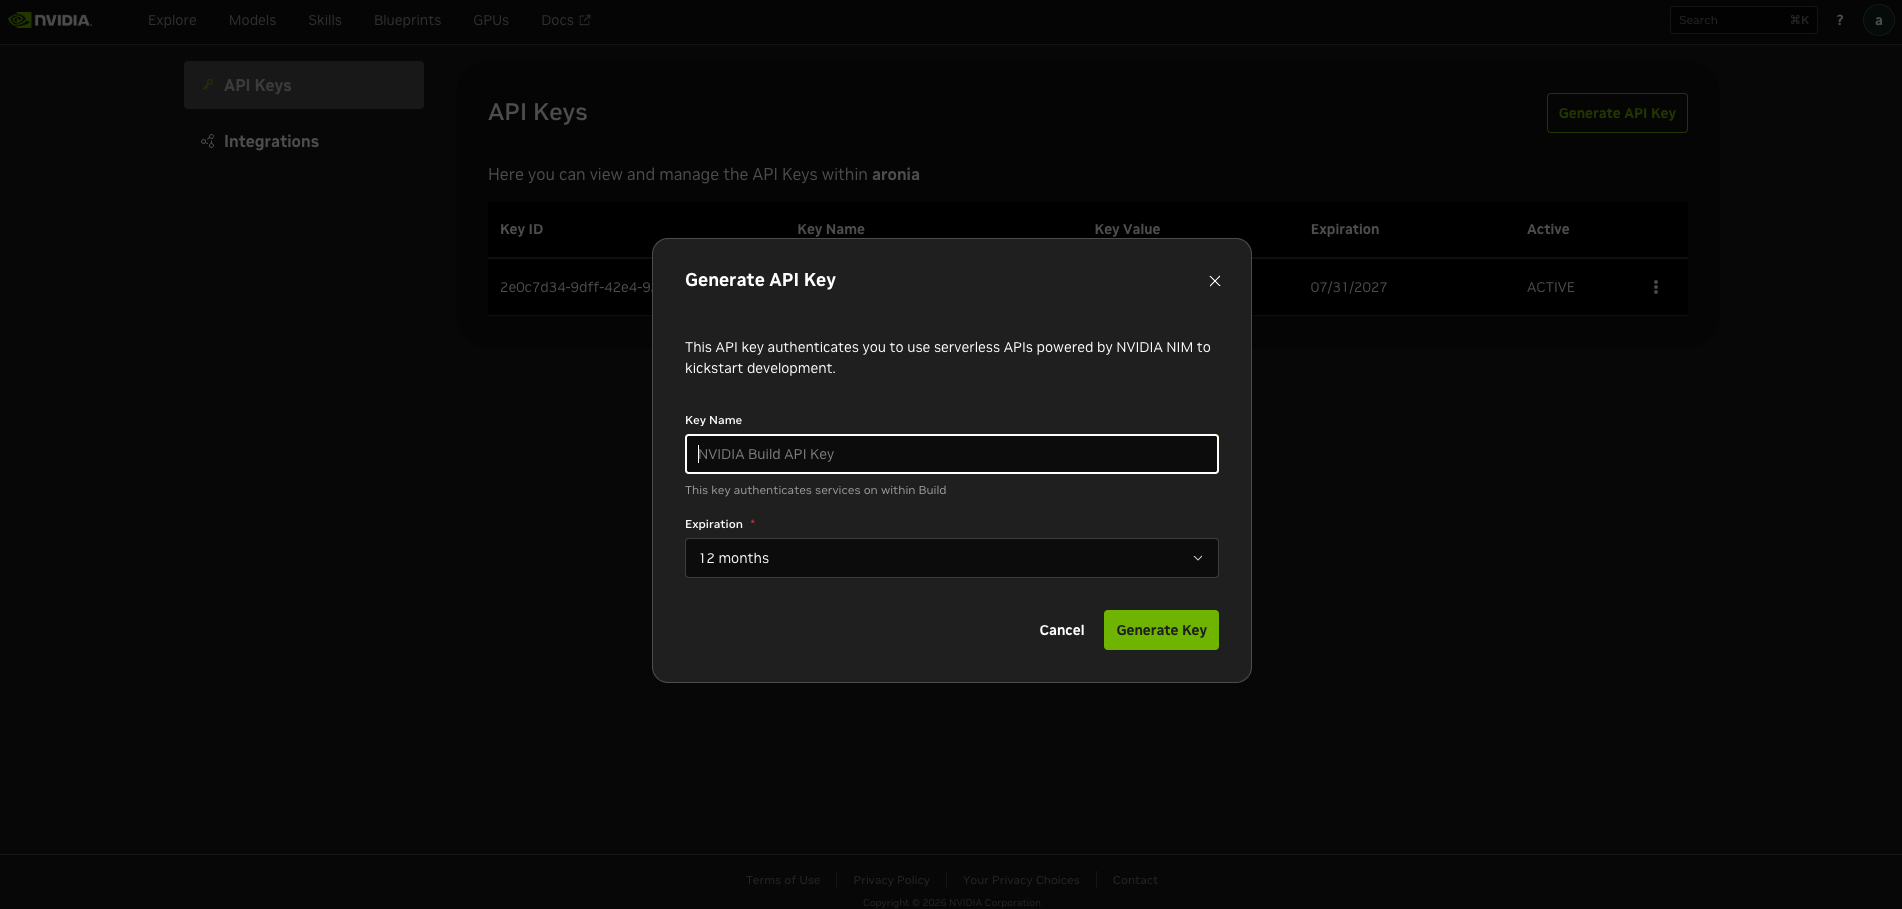Screen dimensions: 1902x909
Task: Select the ACTIVE status cell
Action: (1551, 287)
